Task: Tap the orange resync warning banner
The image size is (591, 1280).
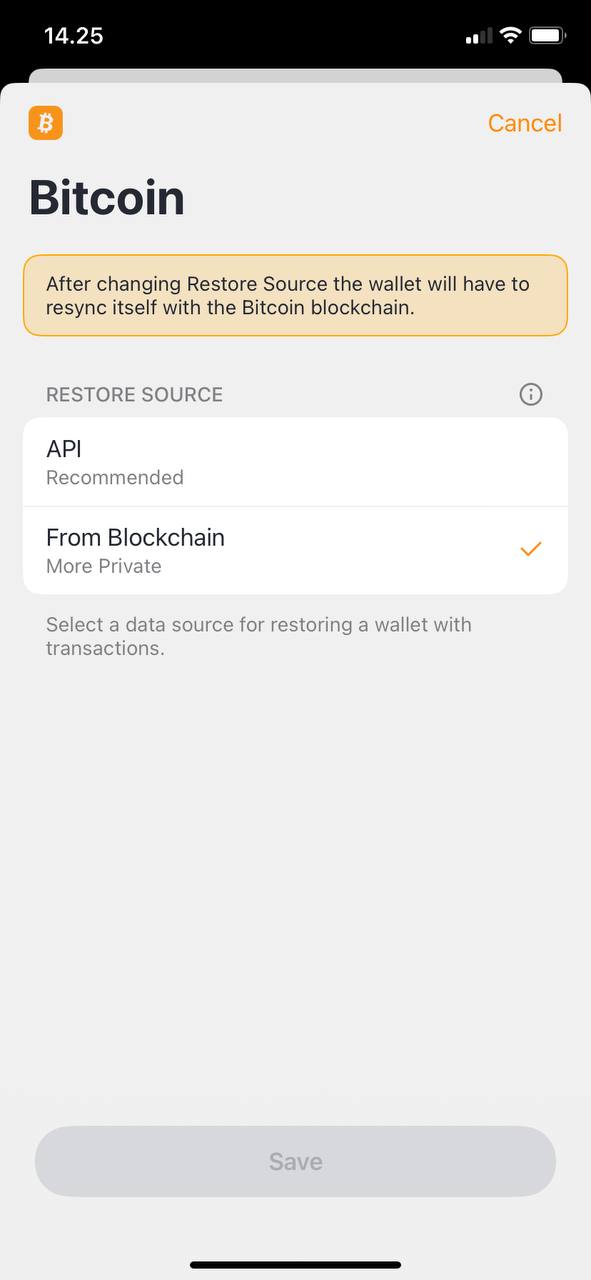Action: [x=295, y=296]
